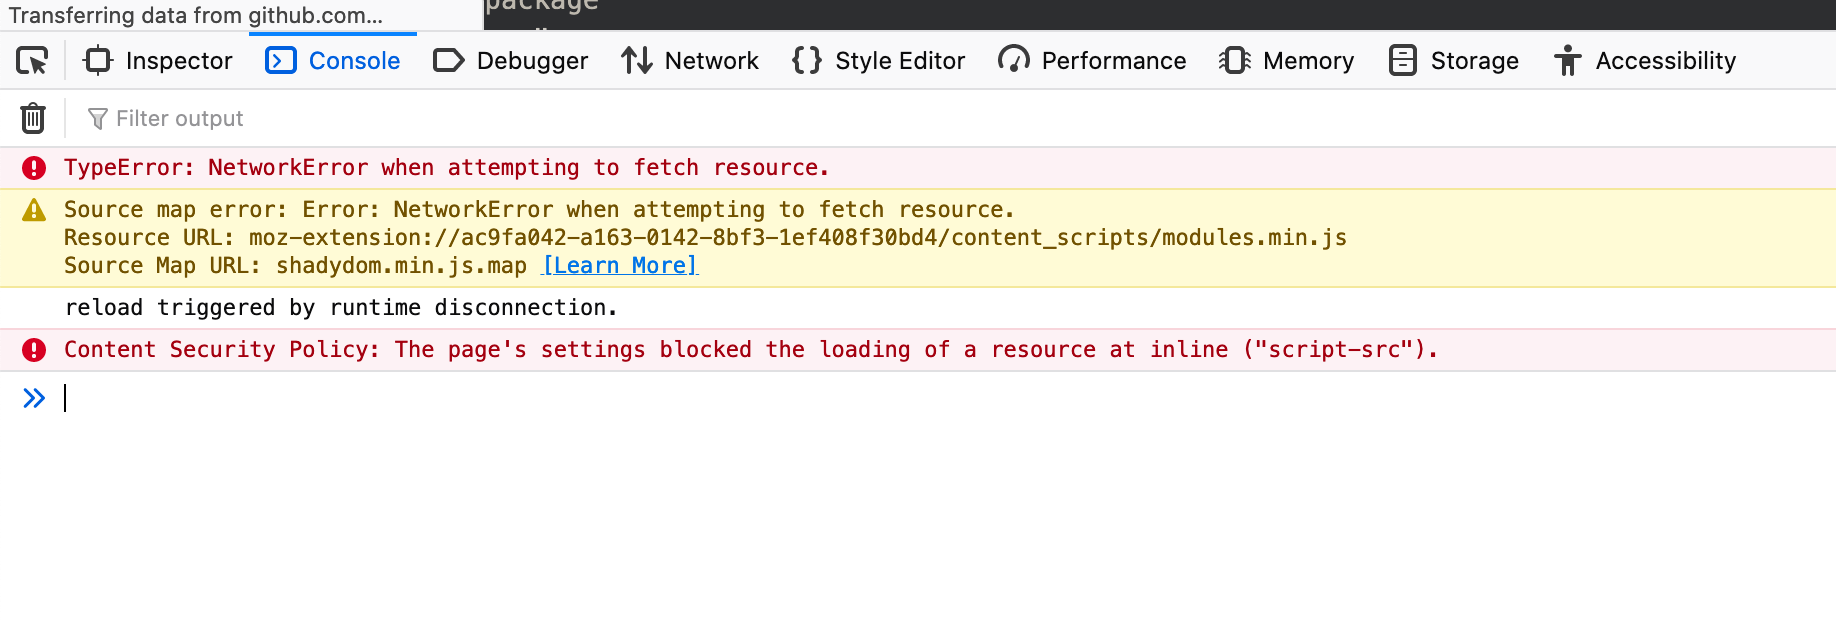Click the Debugger flag icon
Image resolution: width=1836 pixels, height=622 pixels.
(448, 60)
